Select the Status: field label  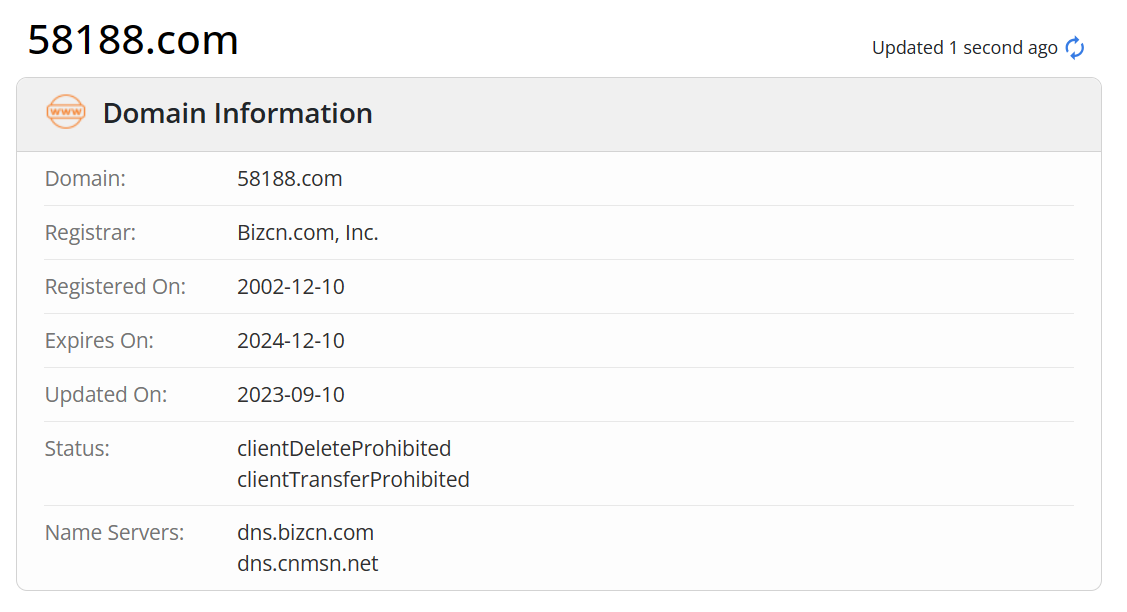click(x=77, y=448)
